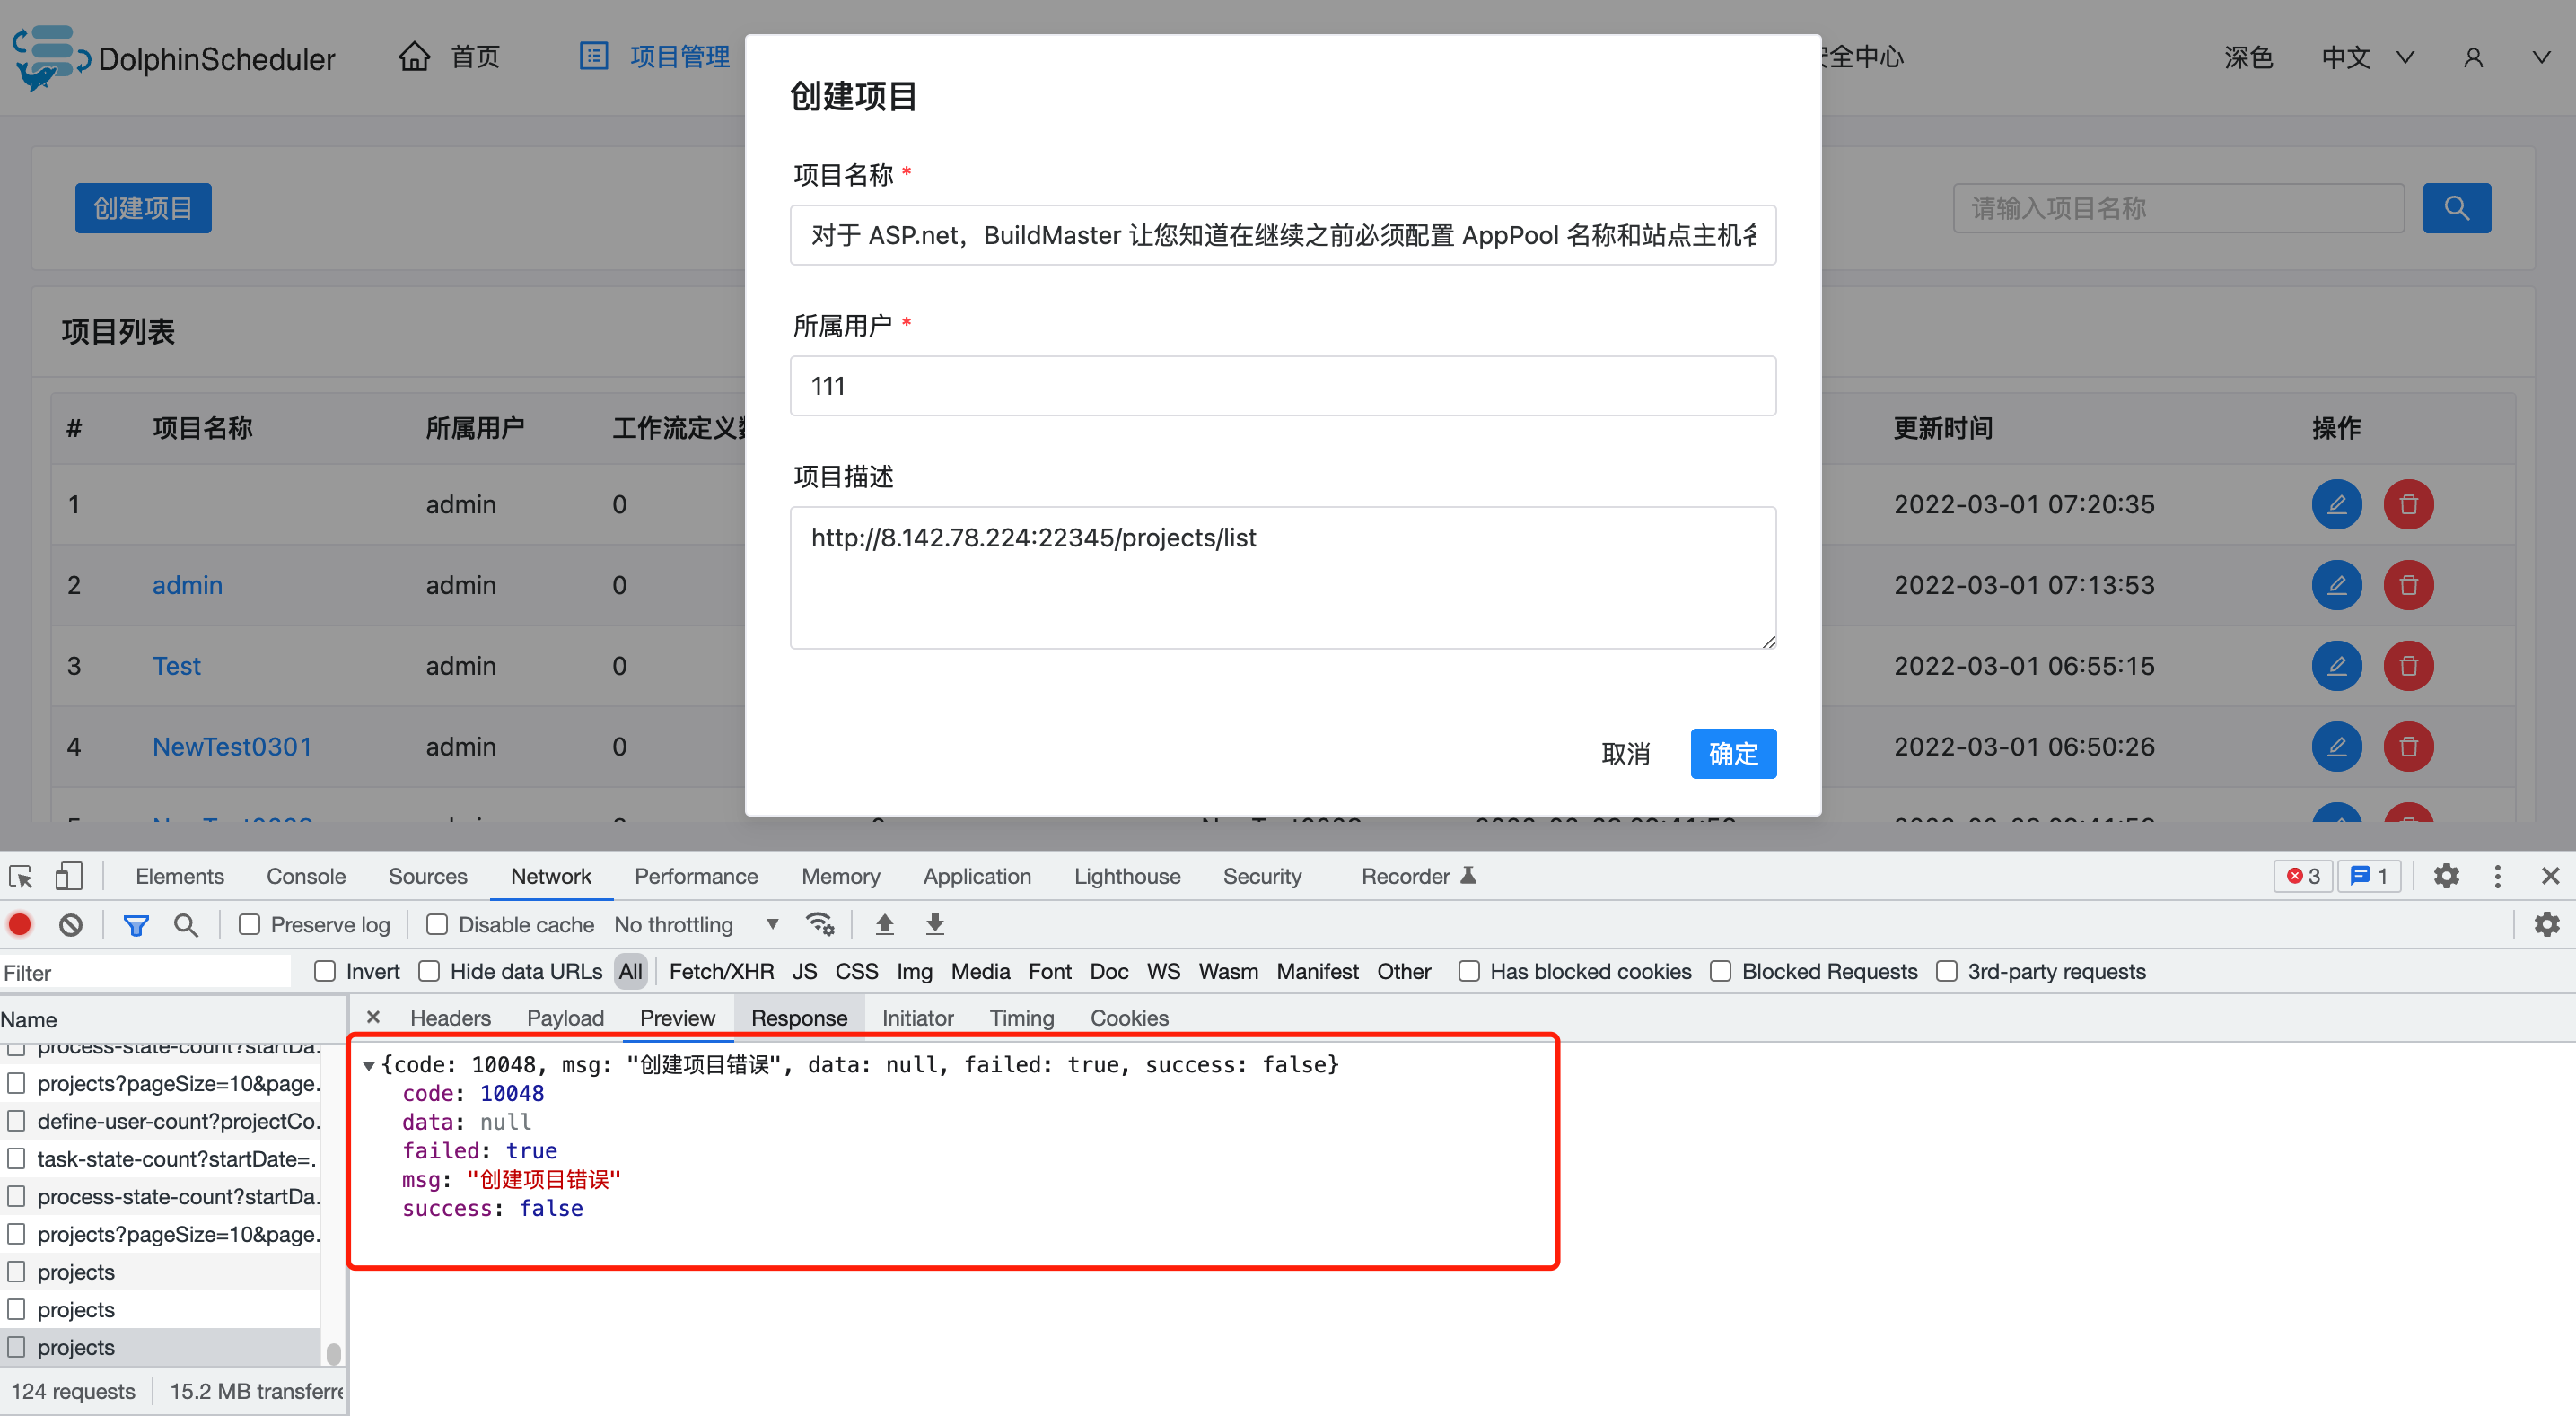The width and height of the screenshot is (2576, 1416).
Task: Confirm project creation with 确定 button
Action: (1733, 753)
